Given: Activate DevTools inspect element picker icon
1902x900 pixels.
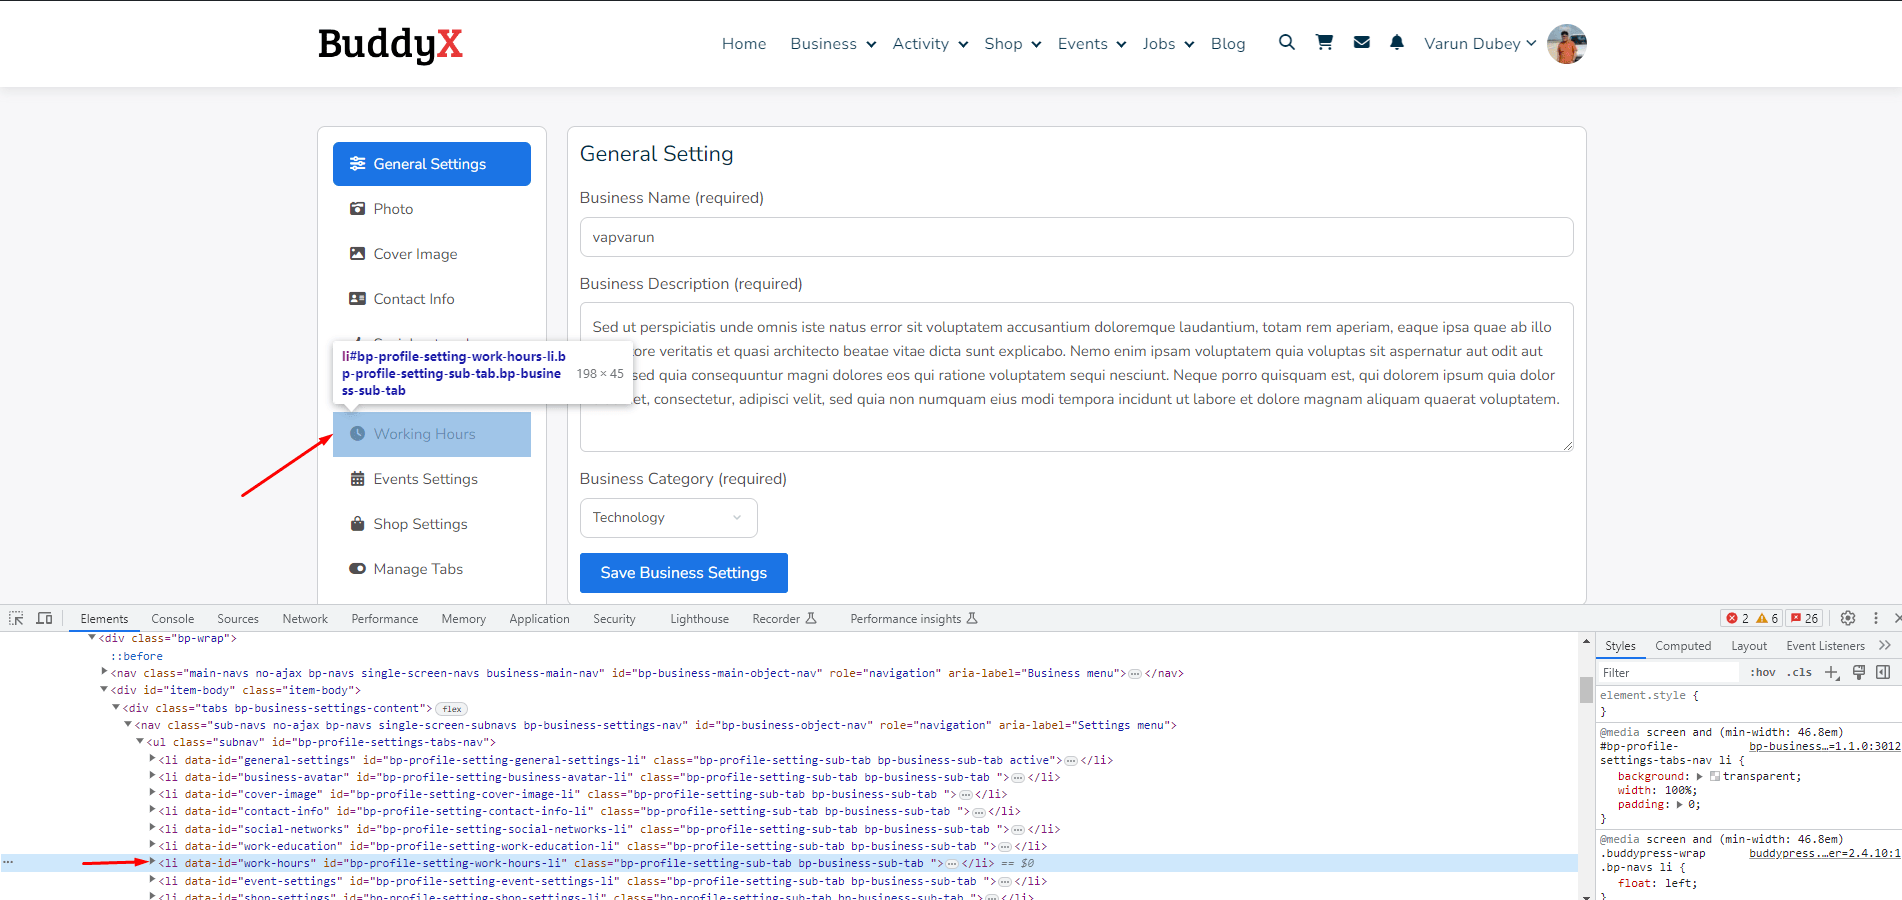Looking at the screenshot, I should pos(16,619).
